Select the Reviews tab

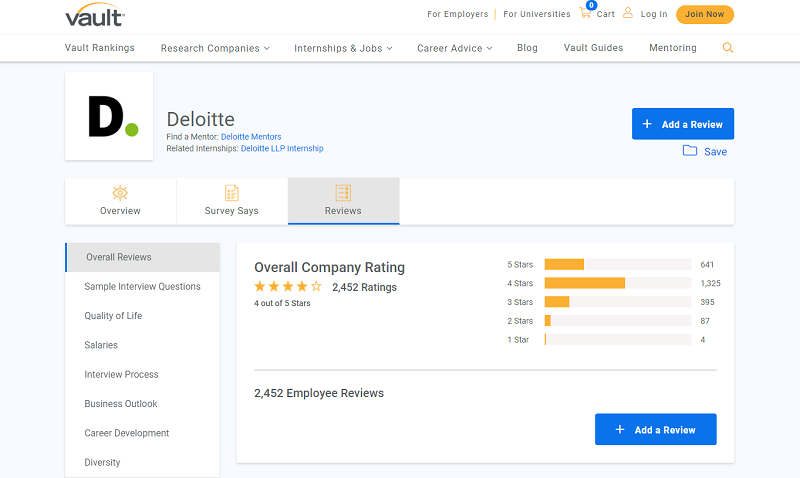pyautogui.click(x=343, y=201)
